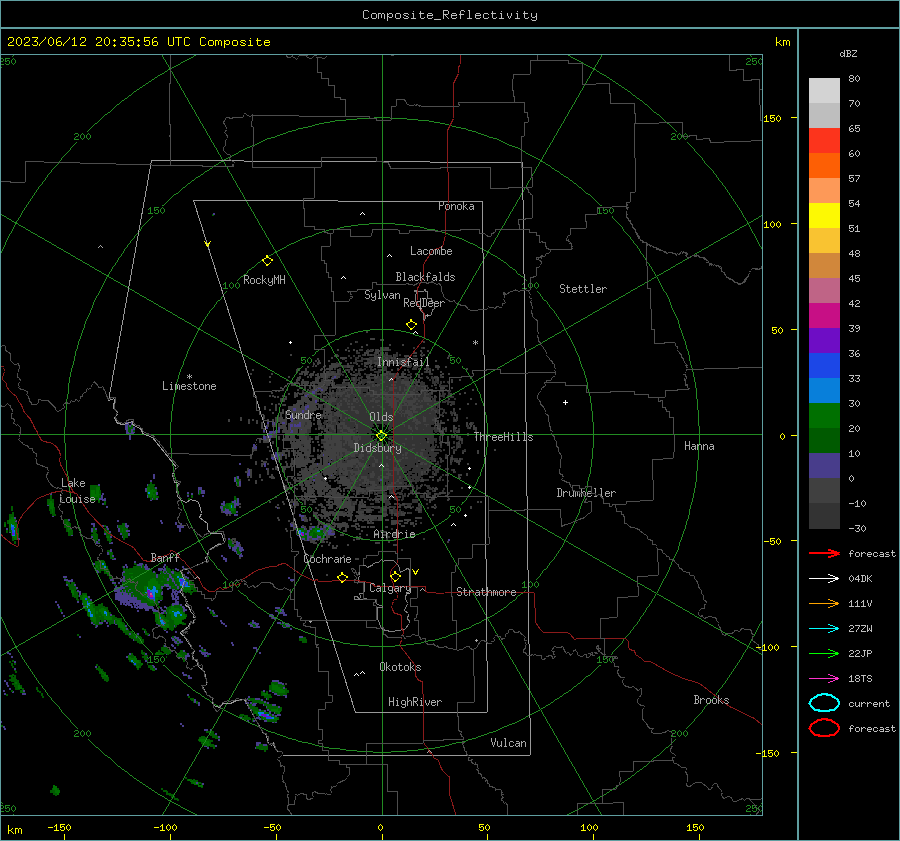Click the Stettler label
The width and height of the screenshot is (900, 841).
pyautogui.click(x=583, y=289)
